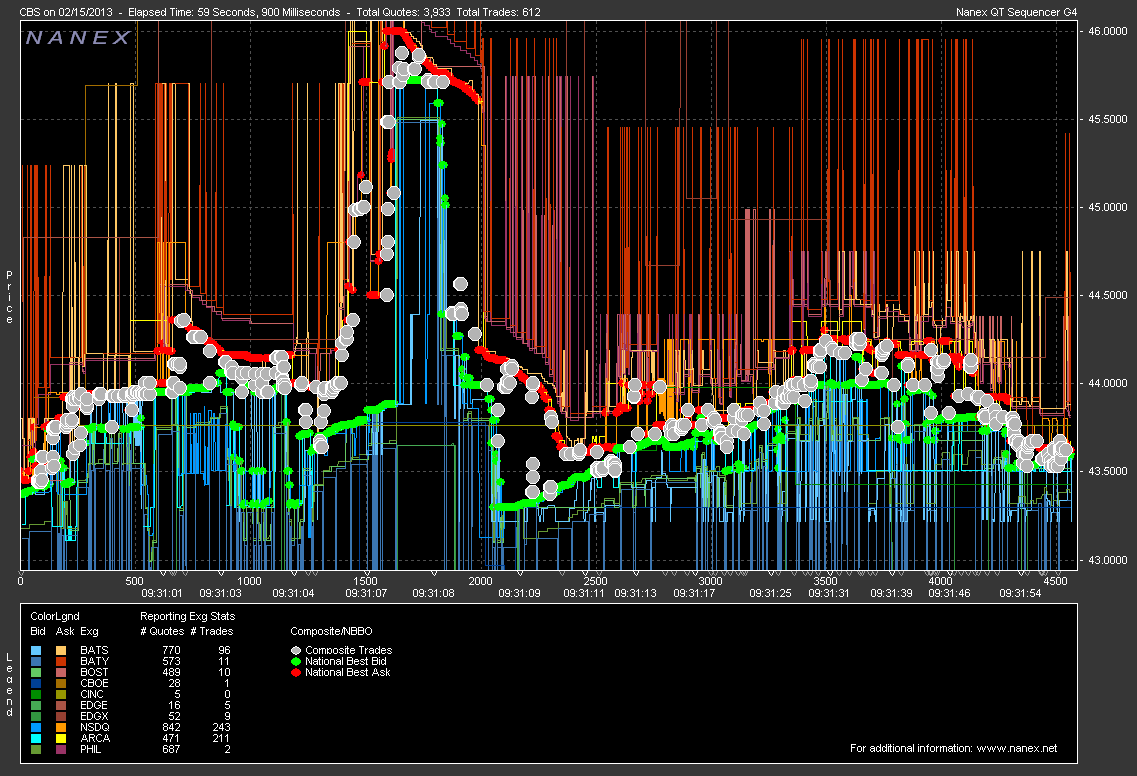
Task: Click the National Best Bid green legend marker
Action: (x=296, y=661)
